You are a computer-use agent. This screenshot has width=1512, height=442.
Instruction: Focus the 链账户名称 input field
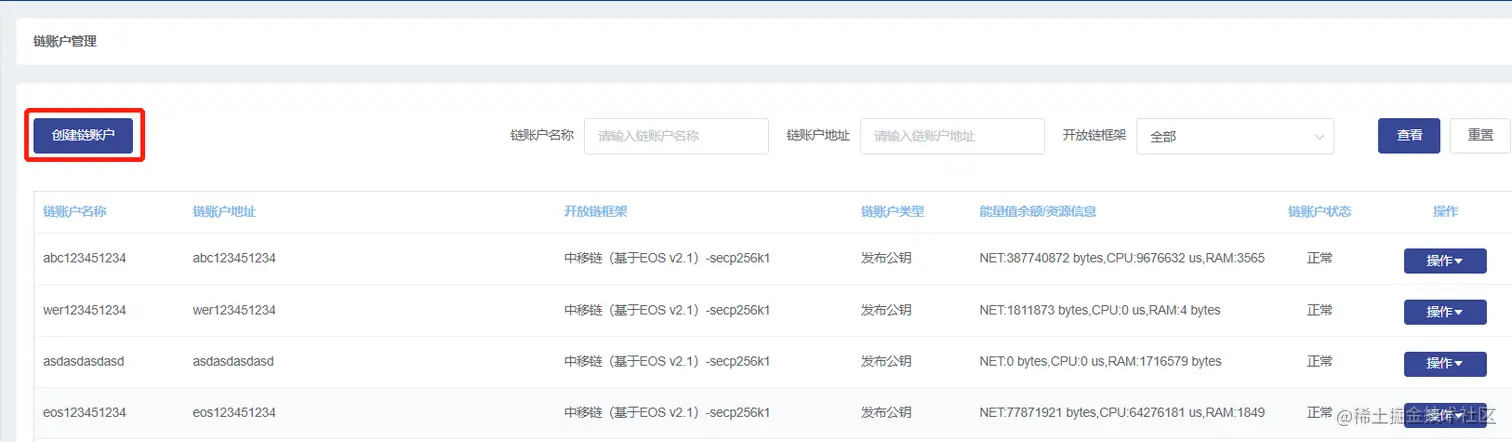(x=676, y=136)
